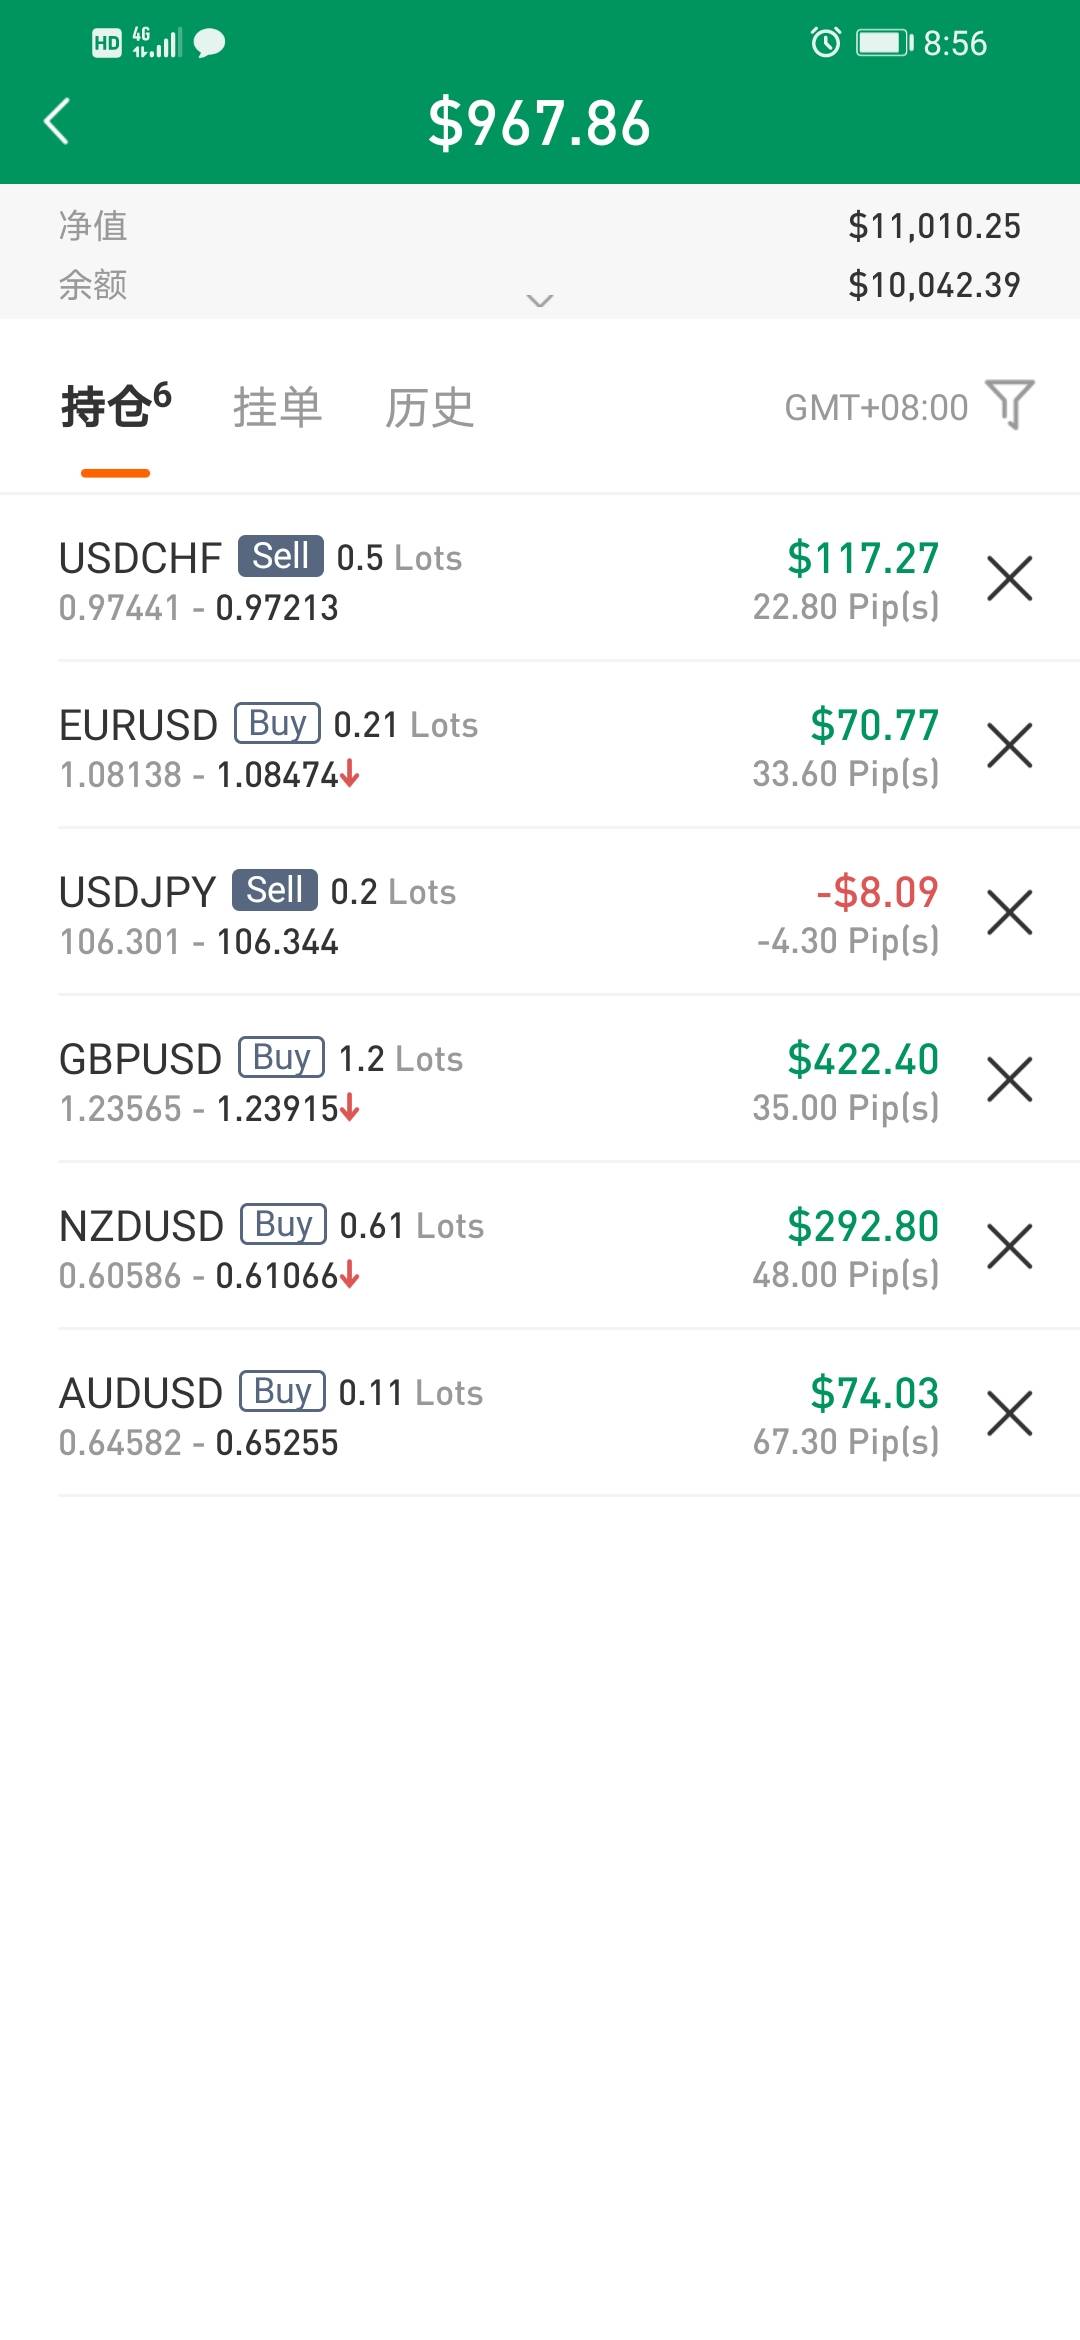Tap the $967.86 total profit header
1080x2340 pixels.
pos(539,124)
